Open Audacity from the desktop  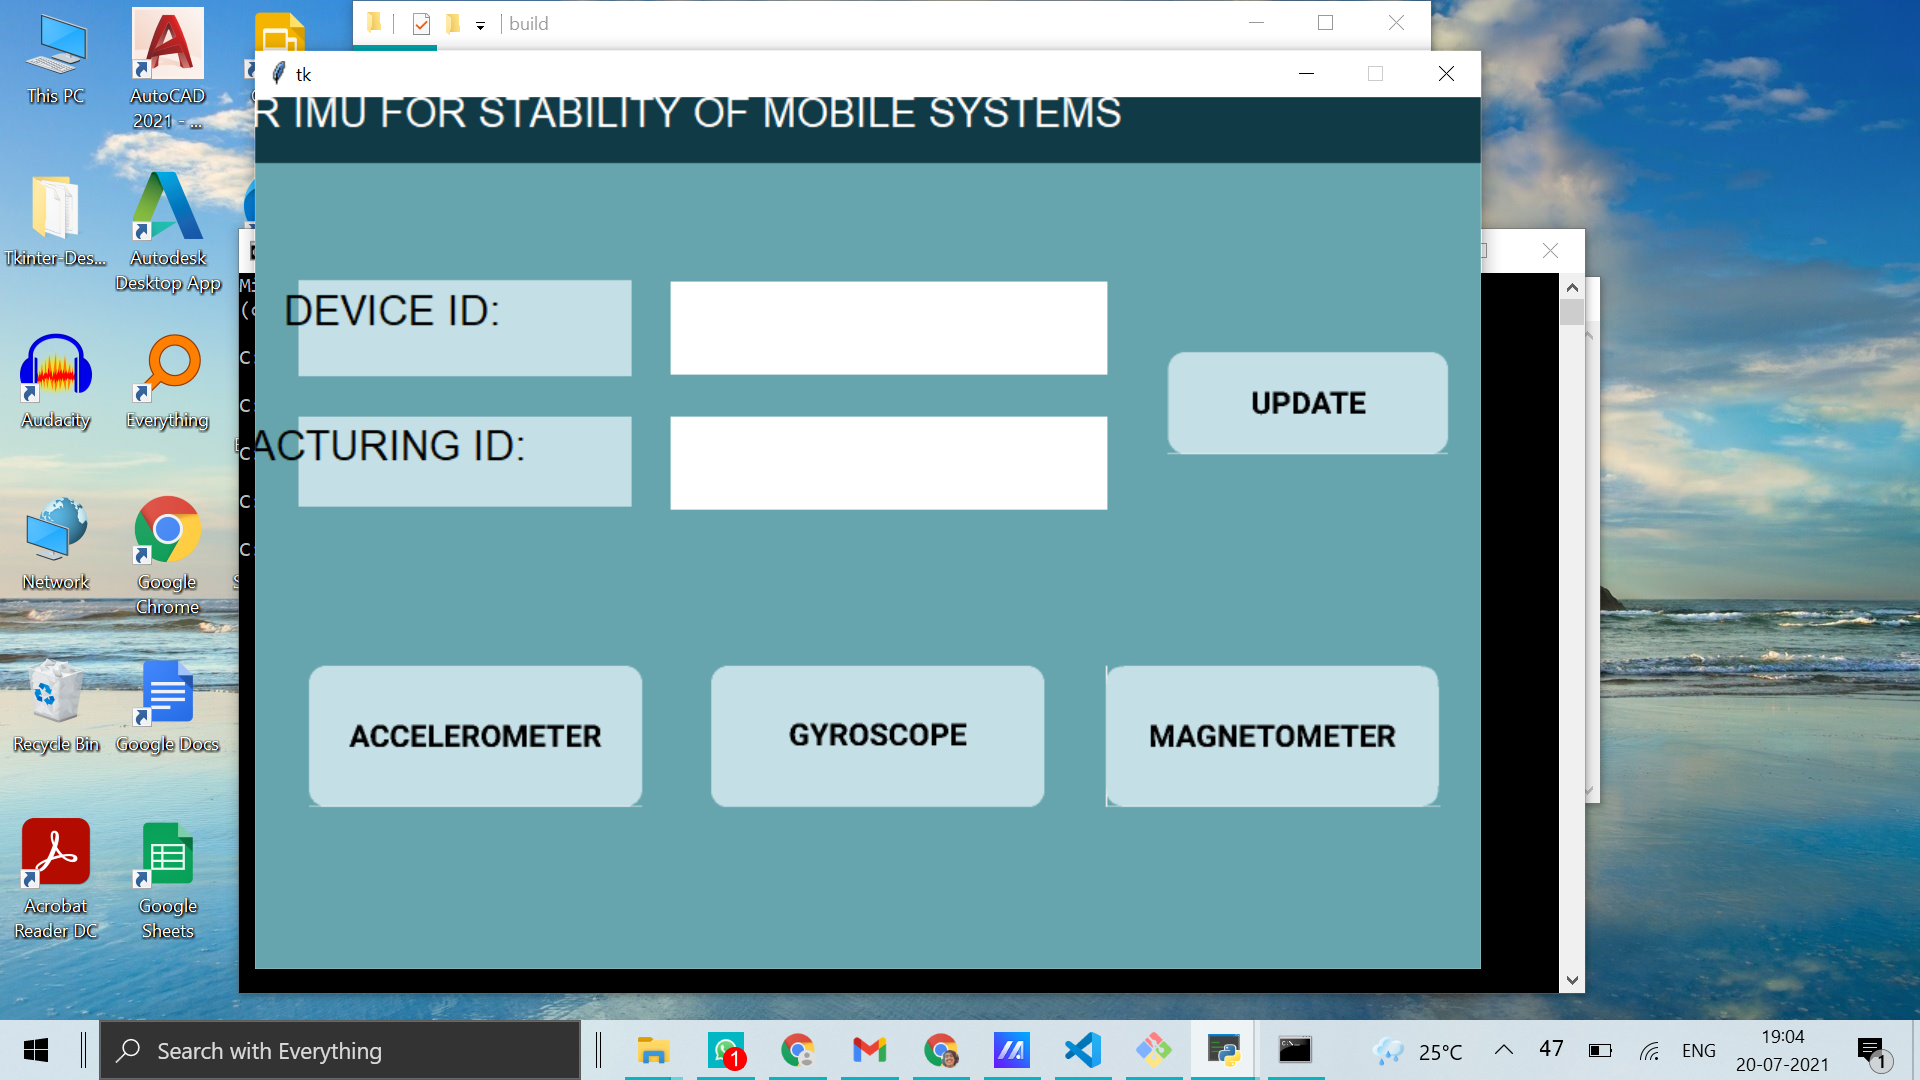click(x=55, y=365)
